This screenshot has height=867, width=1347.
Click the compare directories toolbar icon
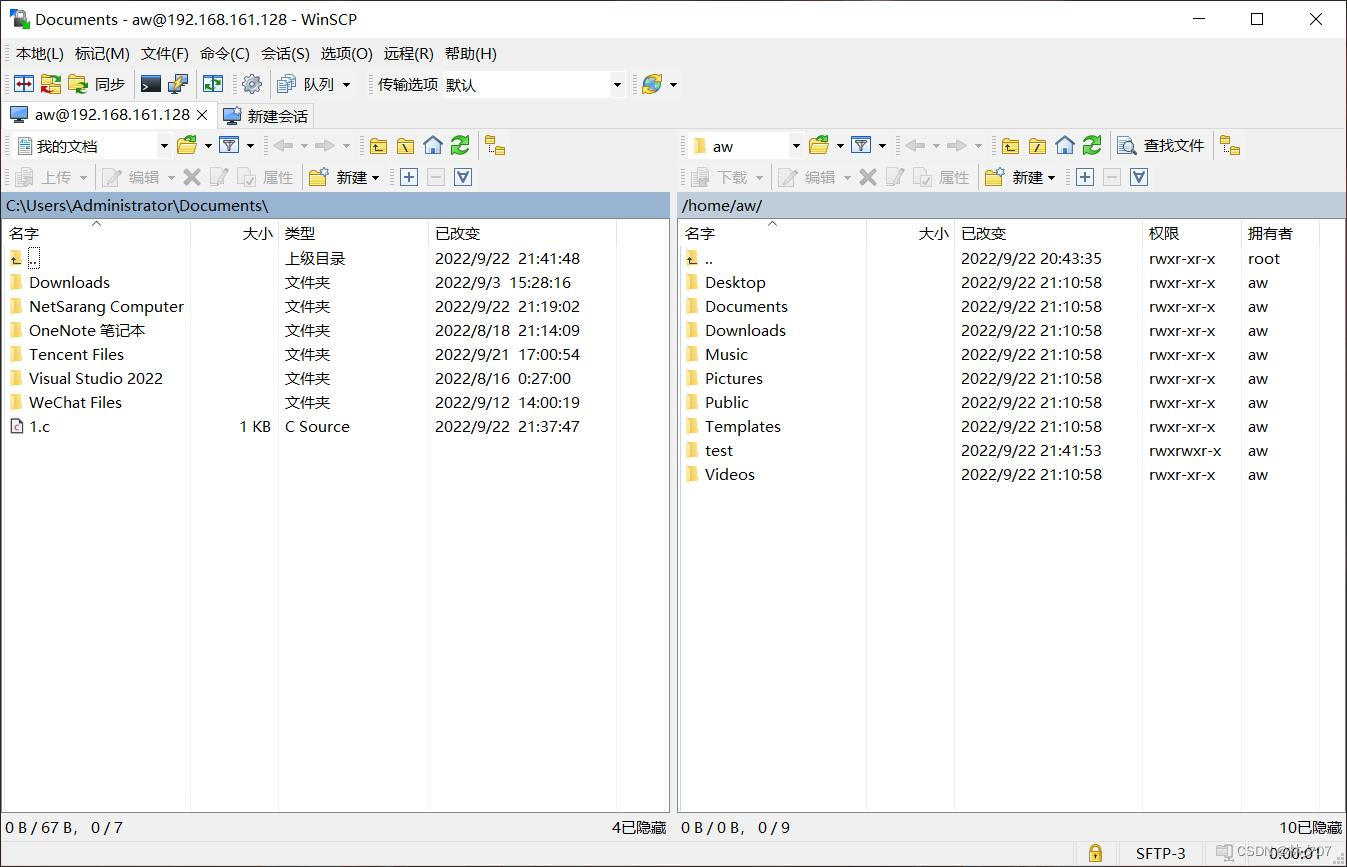(x=24, y=84)
